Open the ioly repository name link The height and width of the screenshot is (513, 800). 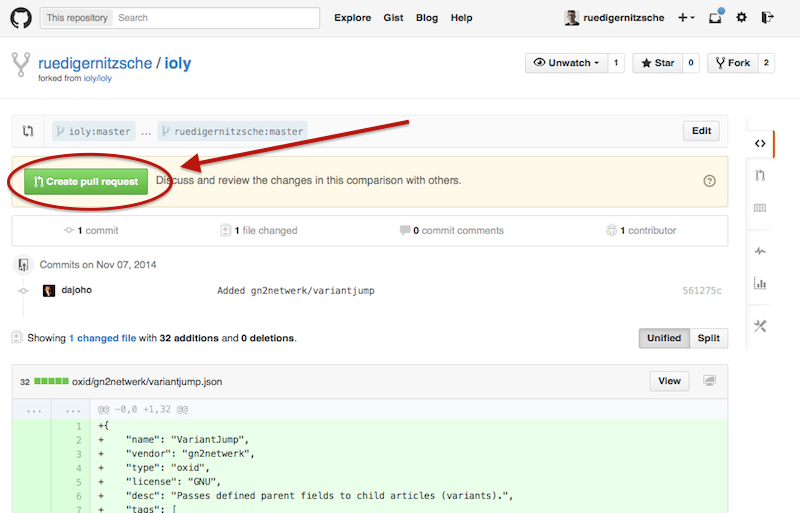pos(178,63)
